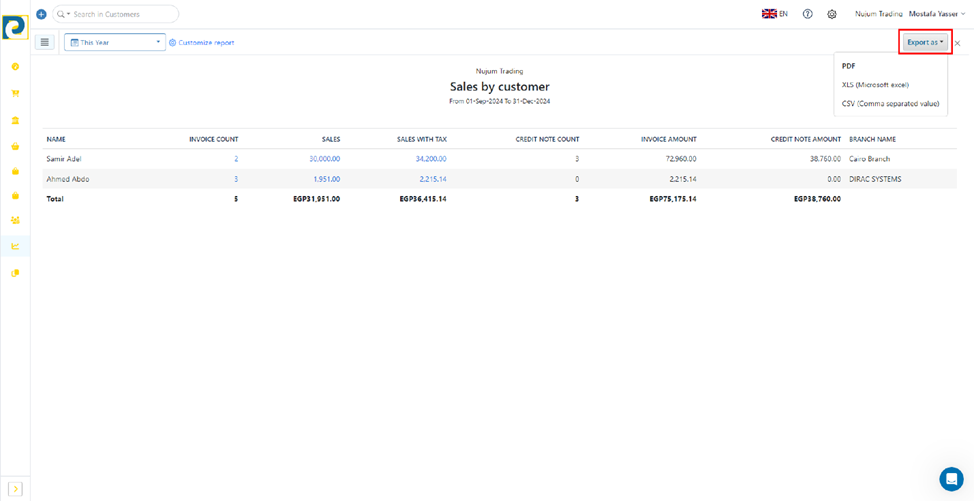The width and height of the screenshot is (974, 501).
Task: Open the help question mark icon
Action: click(808, 14)
